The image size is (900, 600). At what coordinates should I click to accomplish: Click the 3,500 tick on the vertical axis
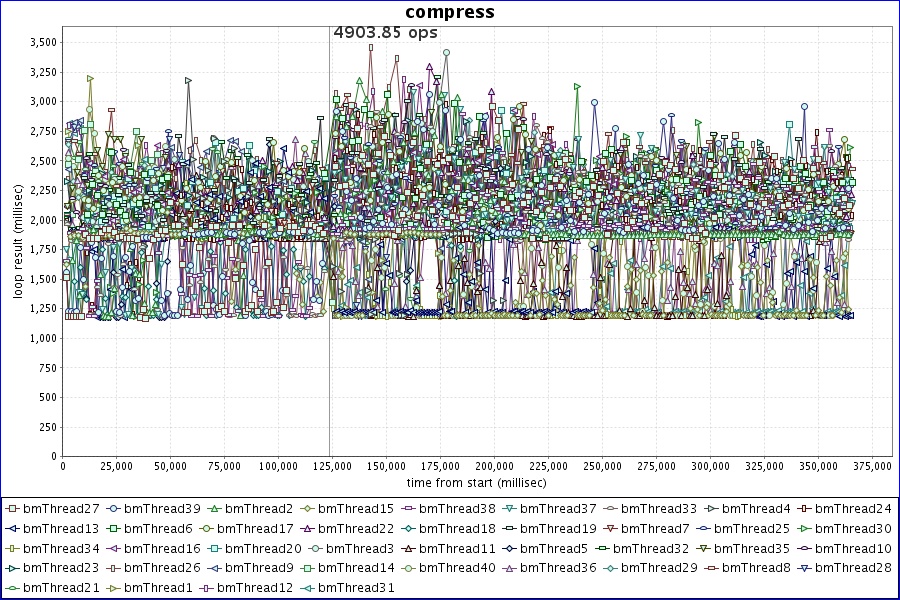click(43, 42)
